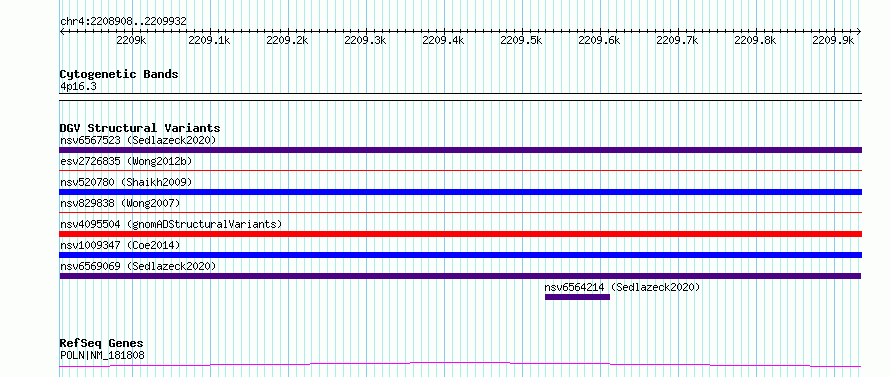890x377 pixels.
Task: Open variant nsv520780 (Shaikh2009) label
Action: 126,182
